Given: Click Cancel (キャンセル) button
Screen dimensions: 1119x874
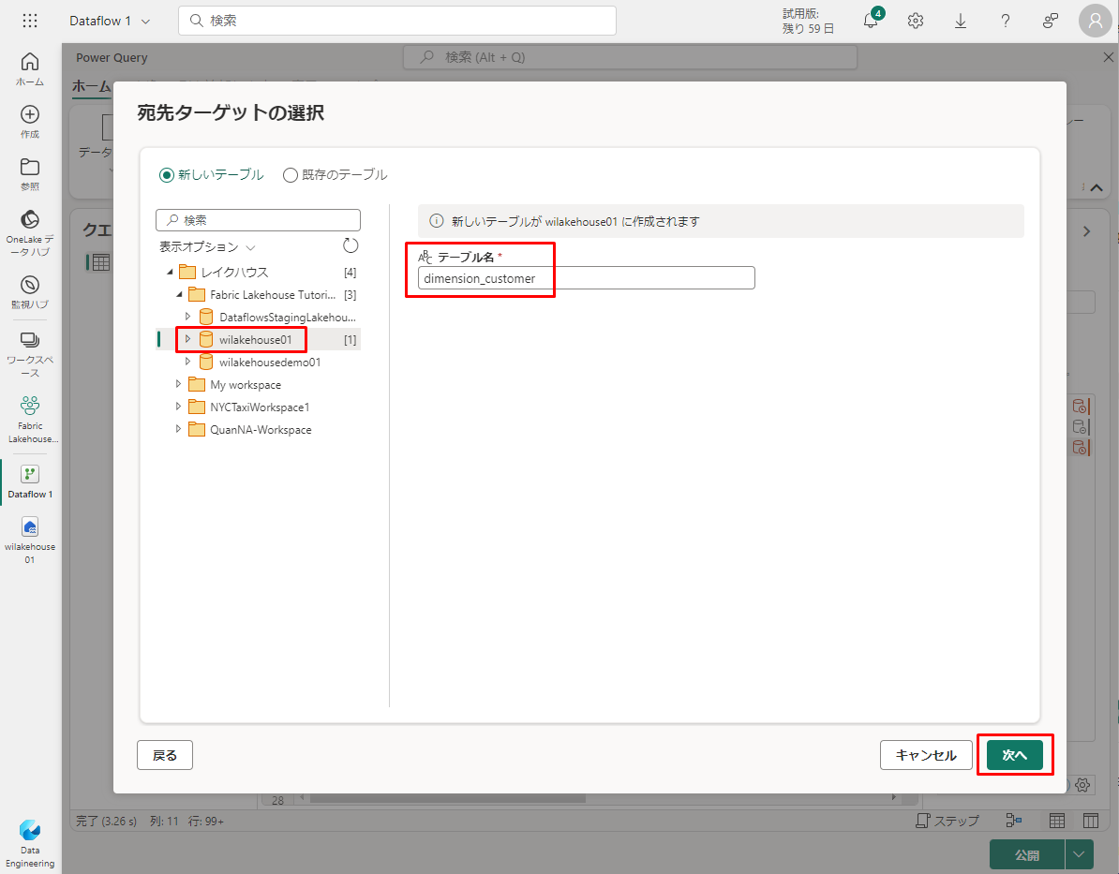Looking at the screenshot, I should click(x=926, y=755).
